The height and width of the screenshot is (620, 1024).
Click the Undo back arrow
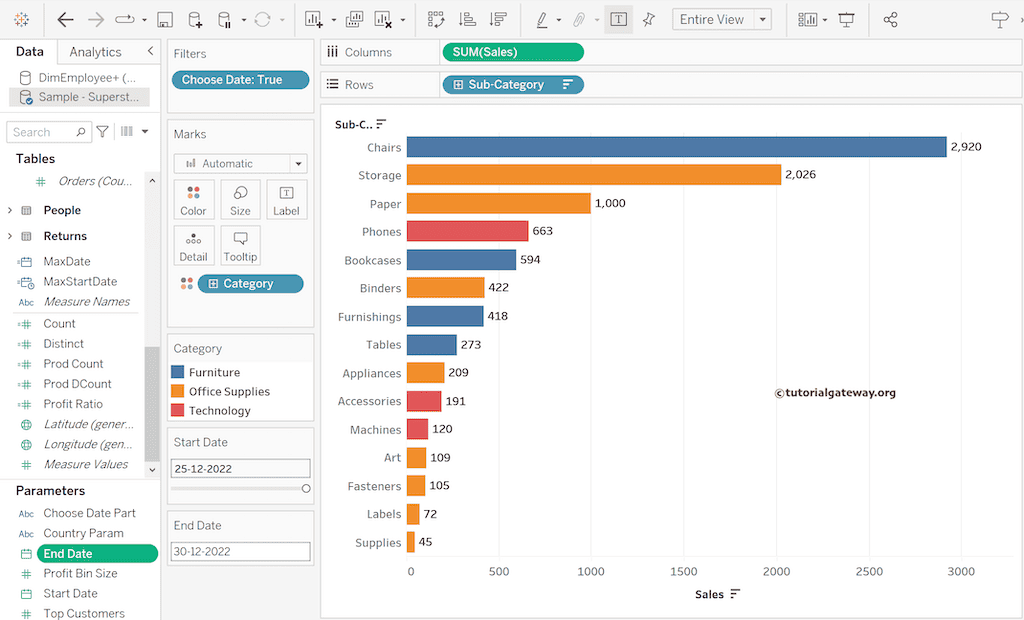pyautogui.click(x=65, y=19)
